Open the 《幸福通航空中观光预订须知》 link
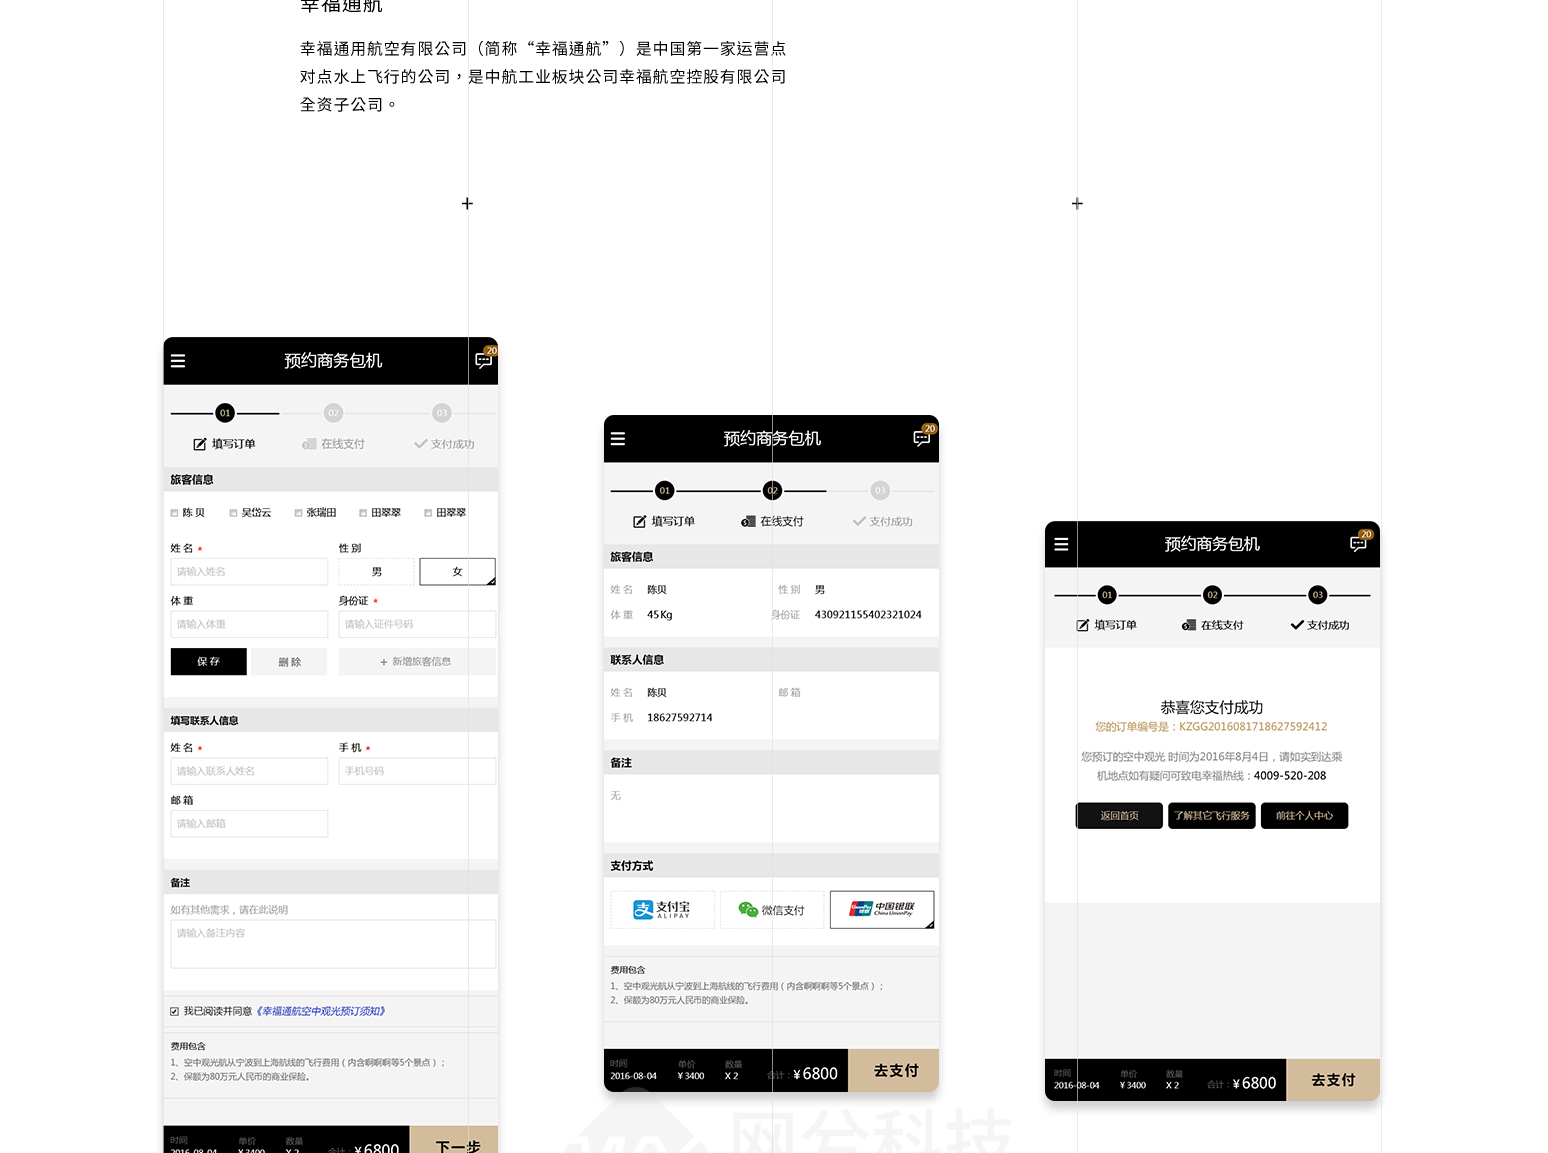 [x=321, y=1012]
